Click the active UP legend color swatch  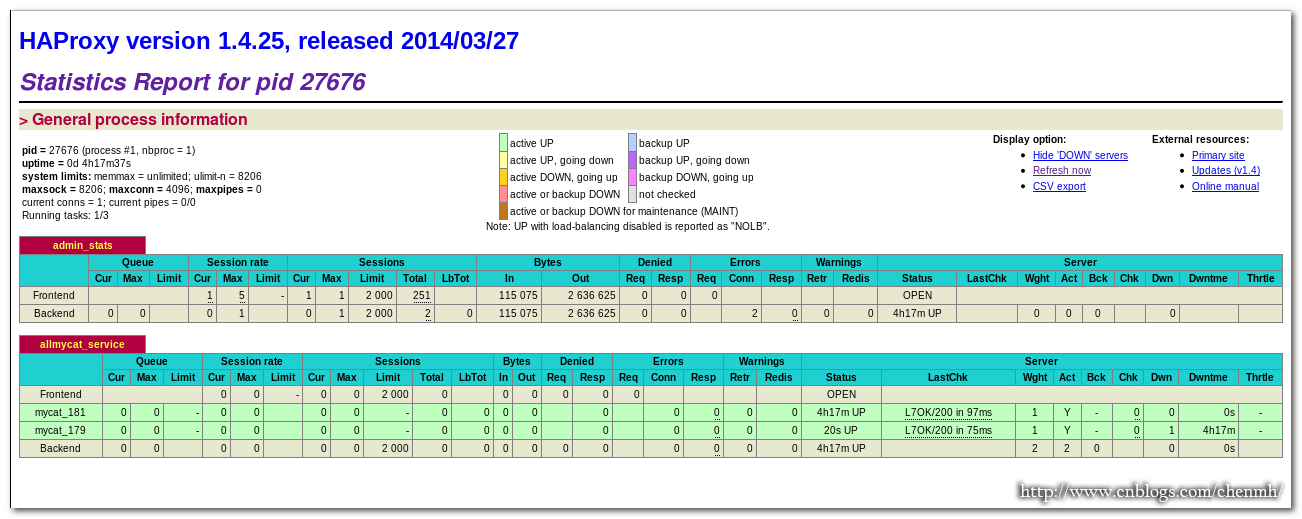click(503, 143)
